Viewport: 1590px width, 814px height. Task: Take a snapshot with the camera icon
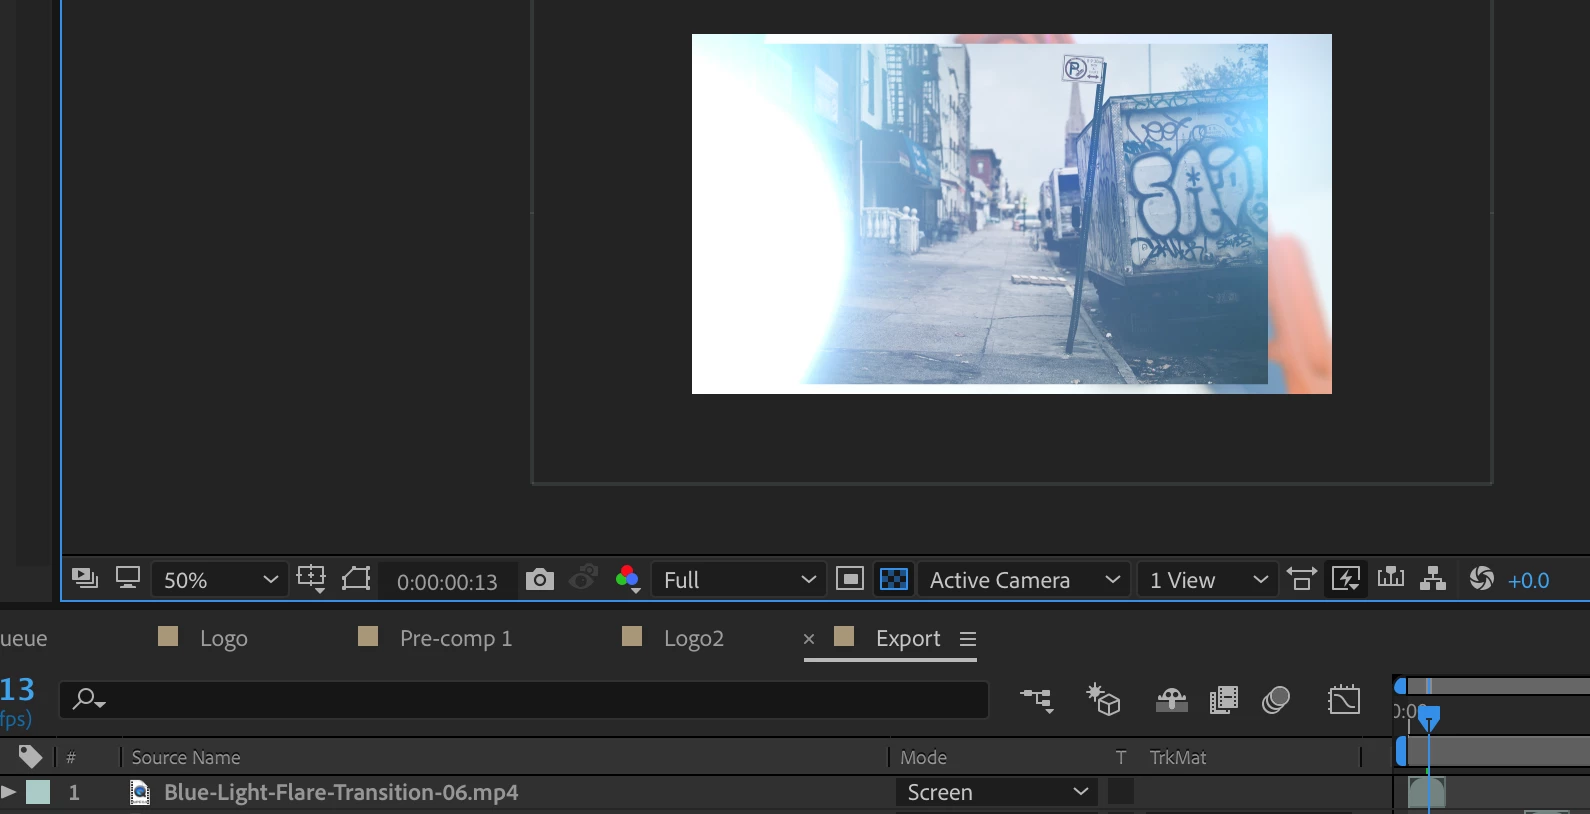[540, 579]
